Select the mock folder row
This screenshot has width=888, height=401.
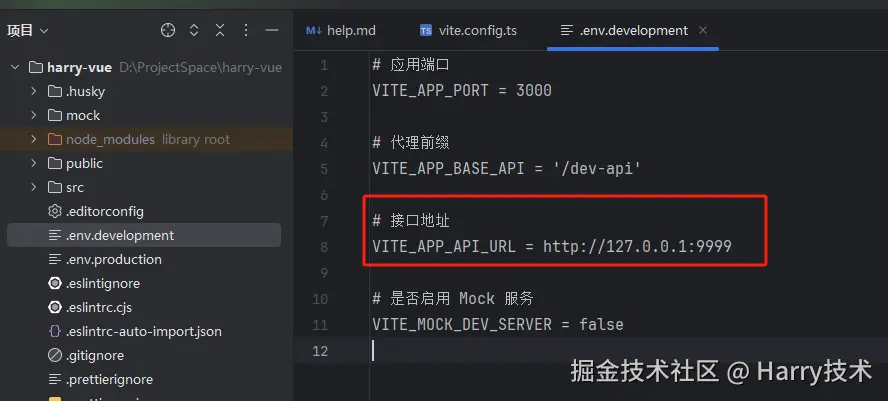[x=146, y=115]
